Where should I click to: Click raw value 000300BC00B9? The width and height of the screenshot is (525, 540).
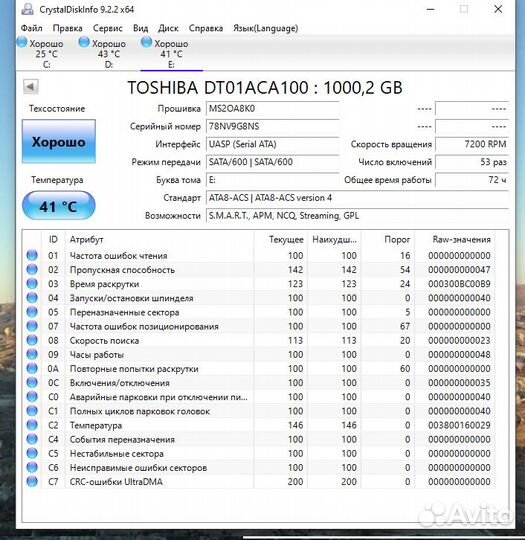point(459,284)
